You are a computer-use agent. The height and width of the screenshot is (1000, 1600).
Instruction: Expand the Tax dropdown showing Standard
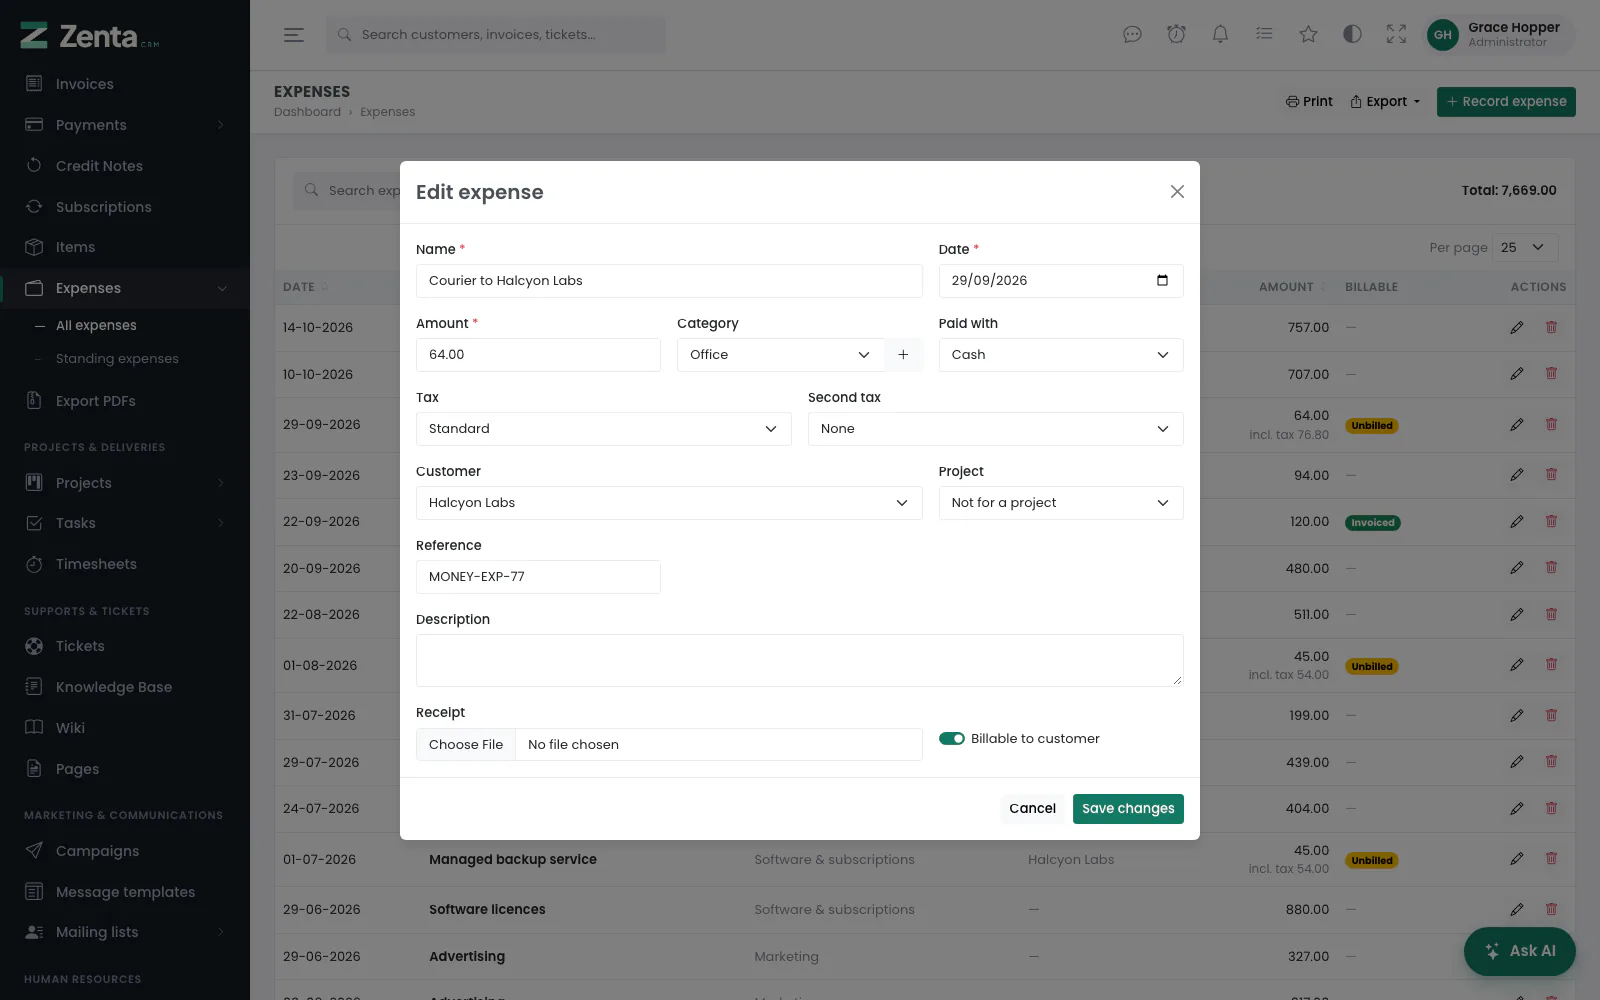(x=603, y=429)
